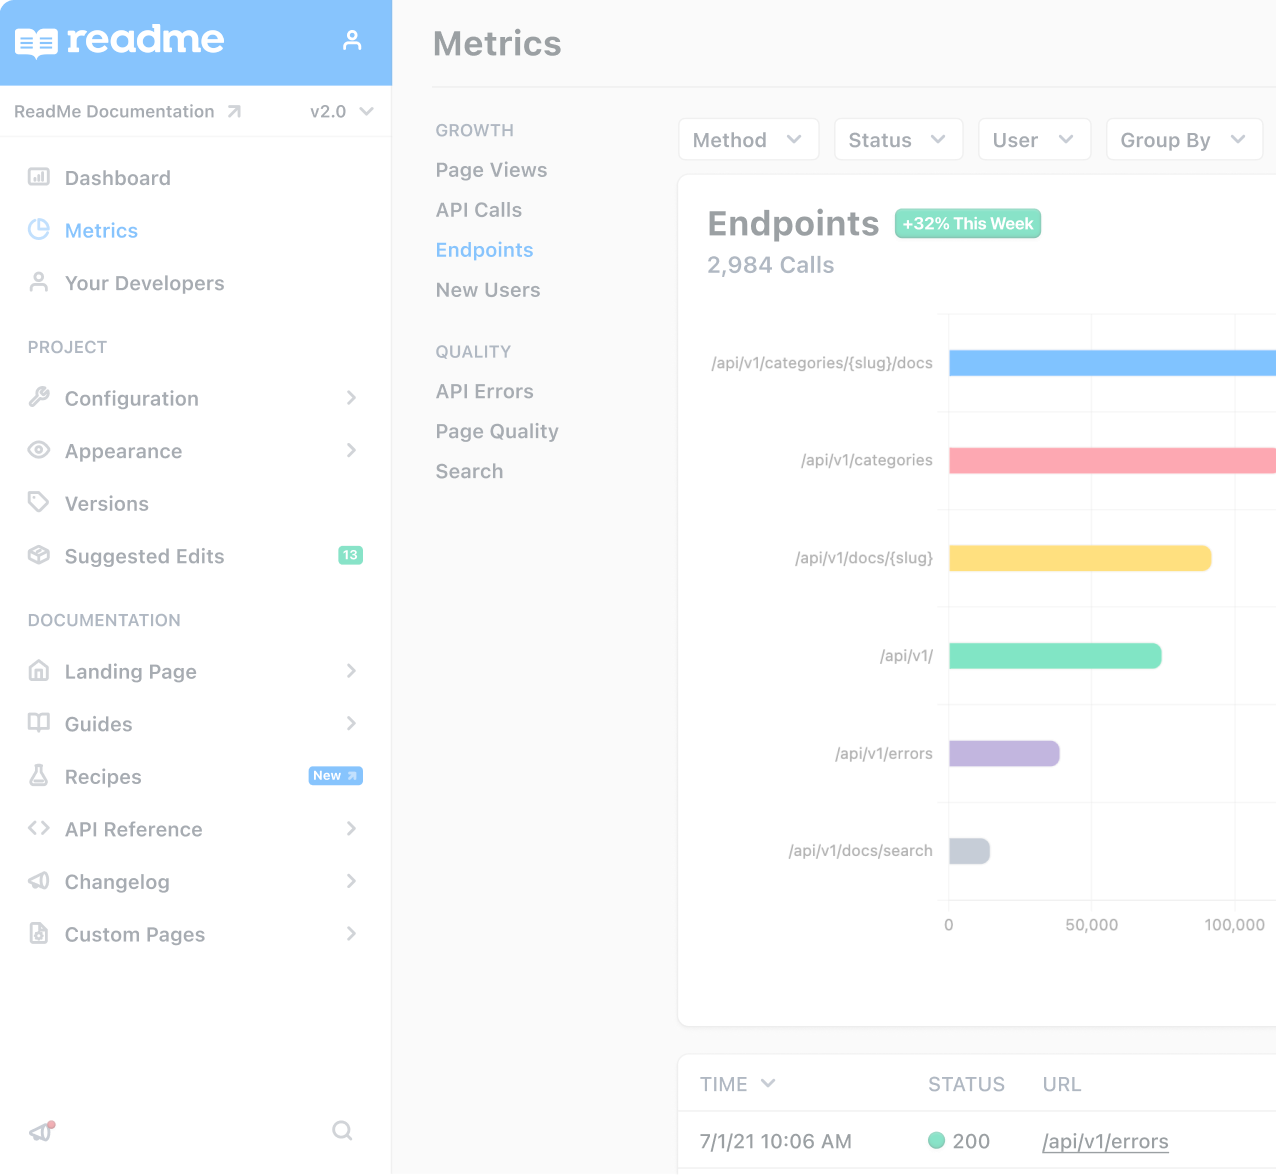This screenshot has width=1276, height=1176.
Task: Click the Recipes flask icon
Action: (39, 775)
